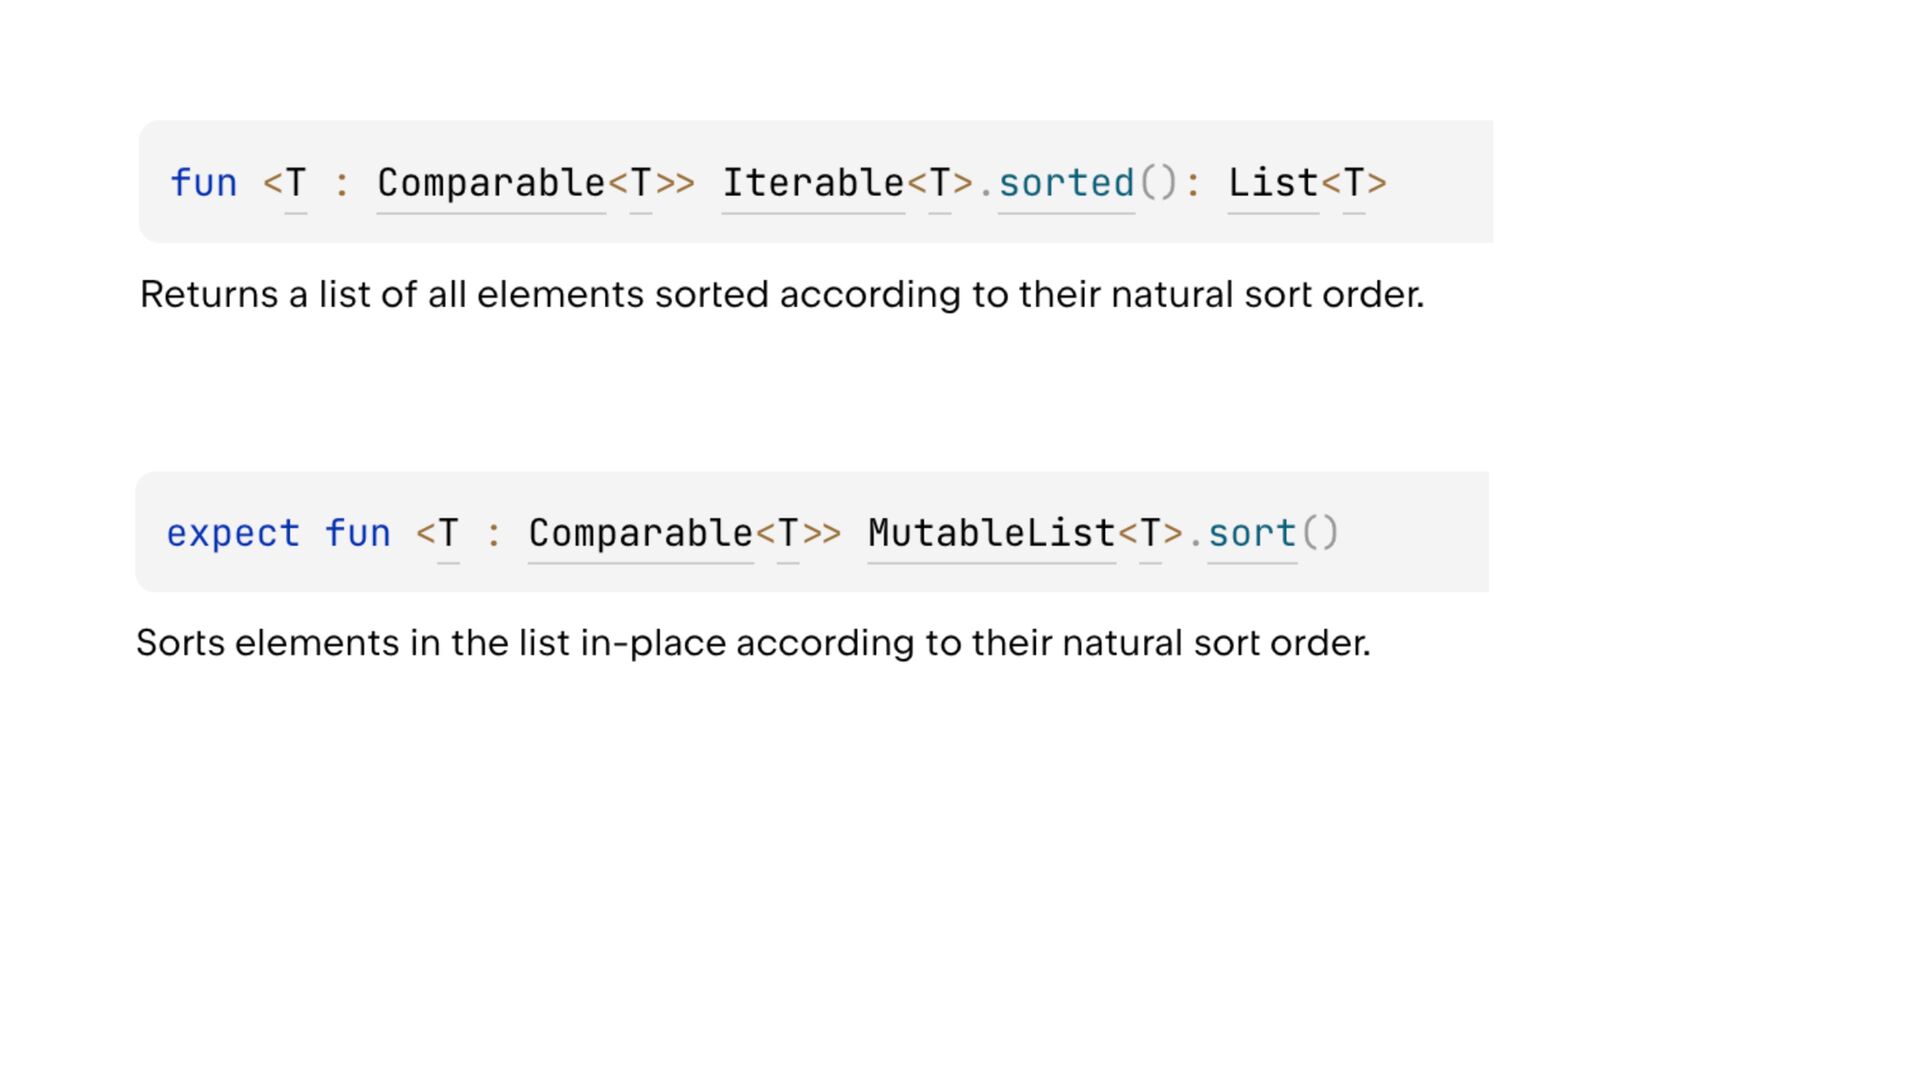Click the T inside Iterable<T>
Viewport: 1920px width, 1080px height.
pos(939,183)
